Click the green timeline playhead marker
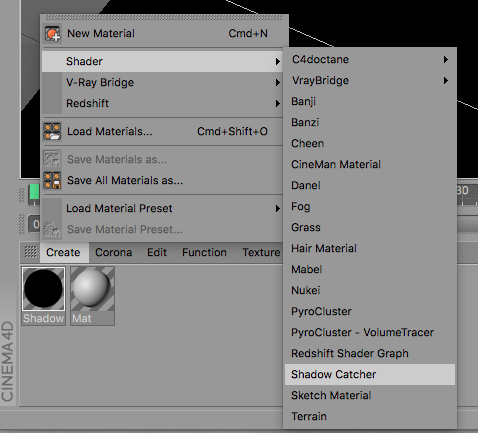This screenshot has height=433, width=478. (x=34, y=193)
